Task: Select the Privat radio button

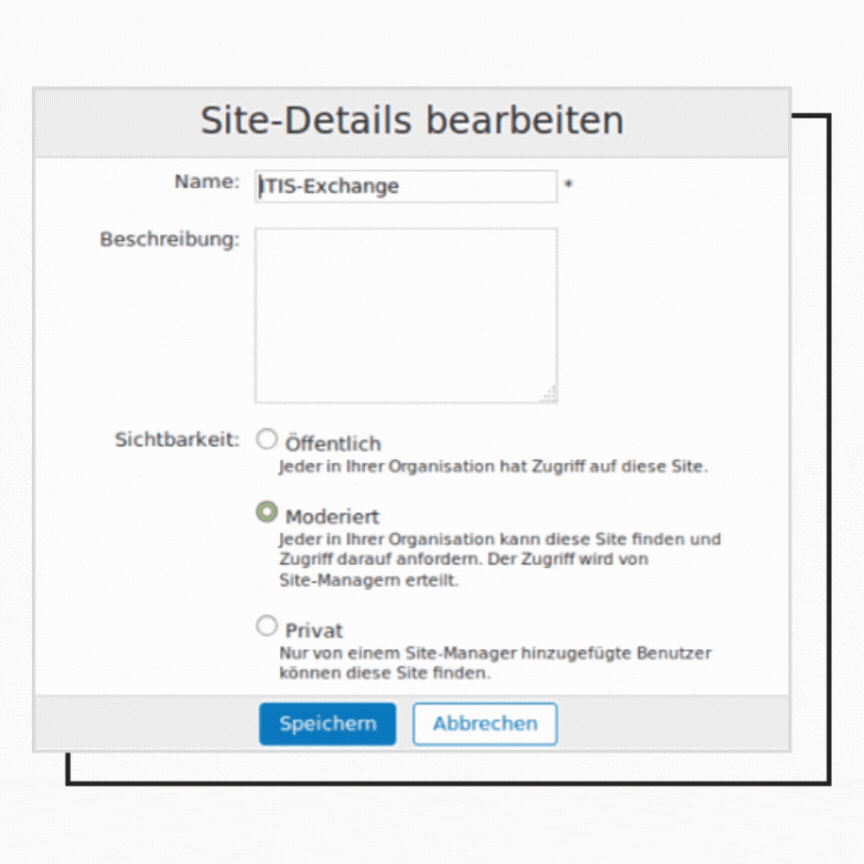Action: (x=267, y=626)
